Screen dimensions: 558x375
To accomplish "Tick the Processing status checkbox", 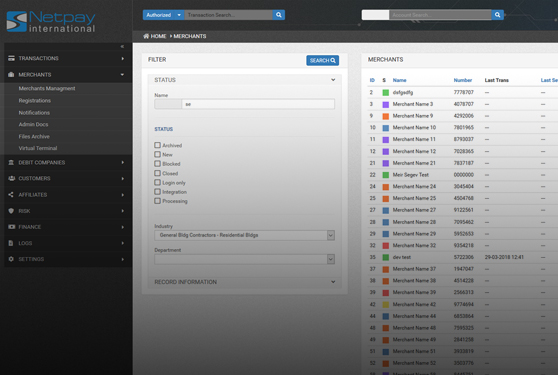I will pyautogui.click(x=157, y=201).
